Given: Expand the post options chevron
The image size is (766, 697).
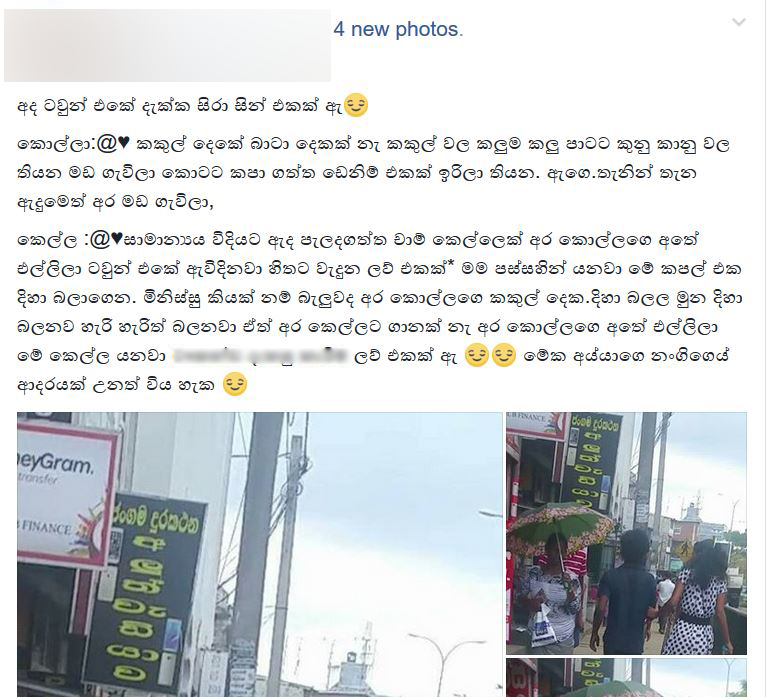Looking at the screenshot, I should coord(739,22).
